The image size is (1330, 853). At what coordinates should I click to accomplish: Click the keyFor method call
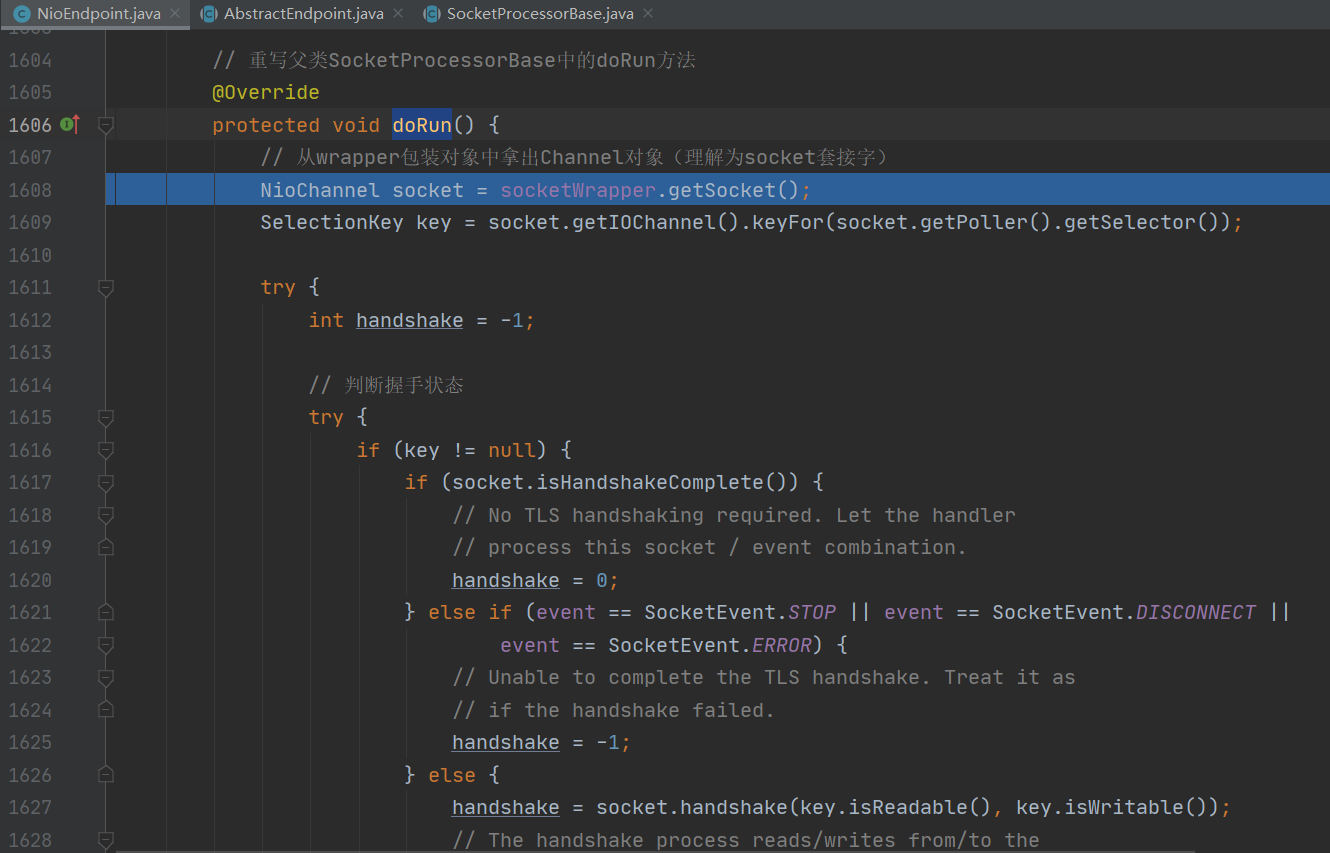pos(788,222)
